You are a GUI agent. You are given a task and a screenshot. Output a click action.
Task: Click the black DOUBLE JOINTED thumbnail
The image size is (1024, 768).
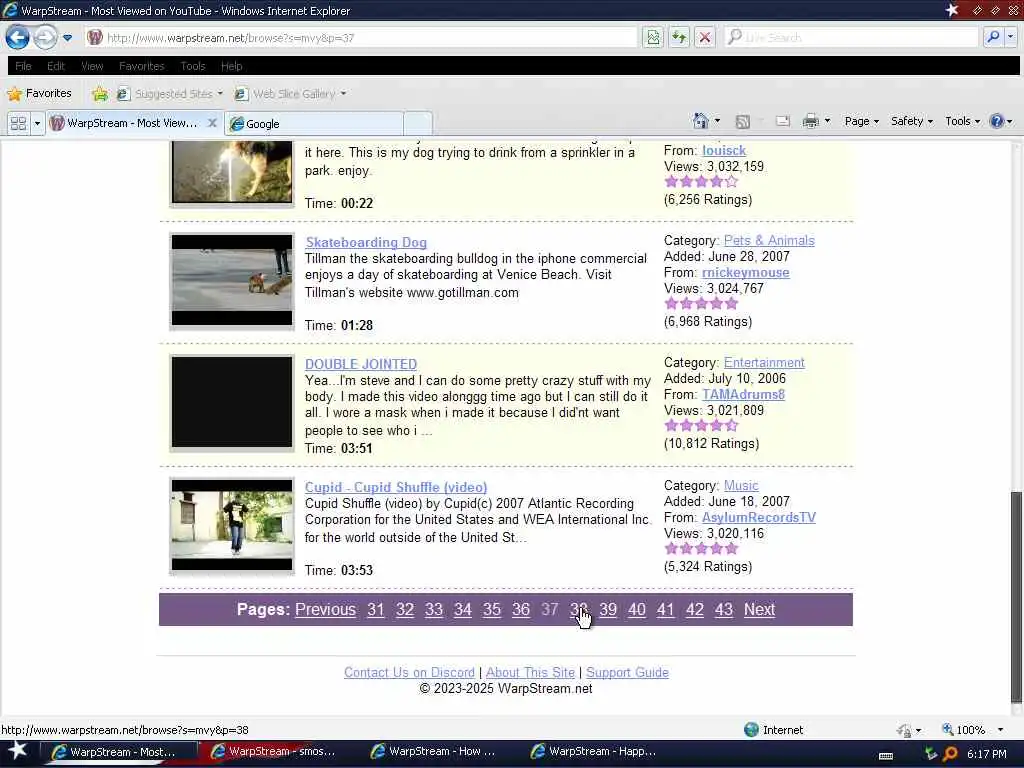[x=232, y=402]
